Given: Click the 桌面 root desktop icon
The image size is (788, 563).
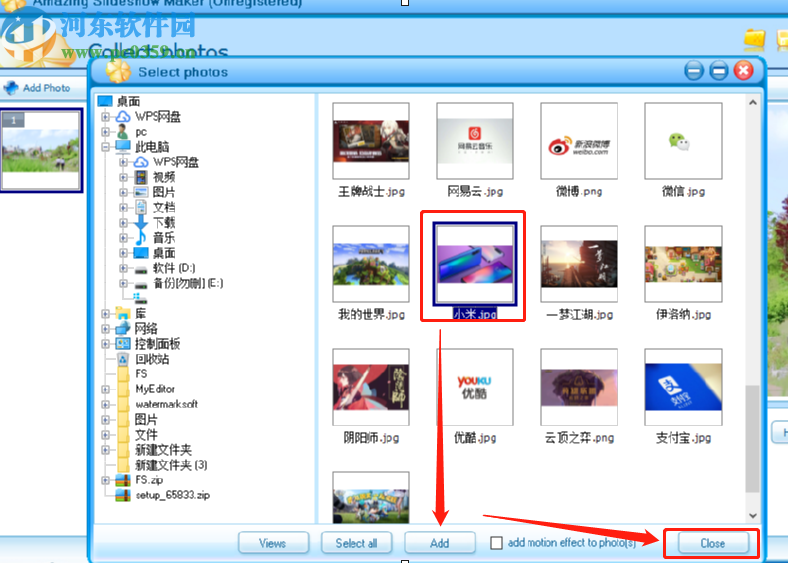Looking at the screenshot, I should point(105,102).
